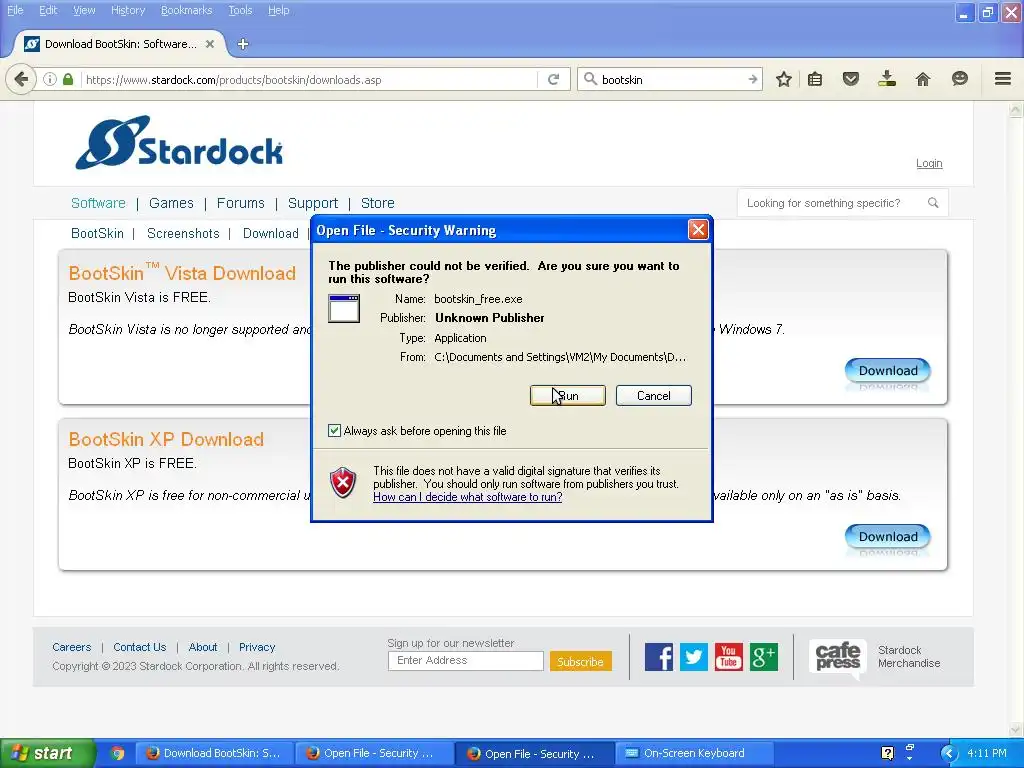
Task: Go back with the Firefox back arrow
Action: pos(21,80)
